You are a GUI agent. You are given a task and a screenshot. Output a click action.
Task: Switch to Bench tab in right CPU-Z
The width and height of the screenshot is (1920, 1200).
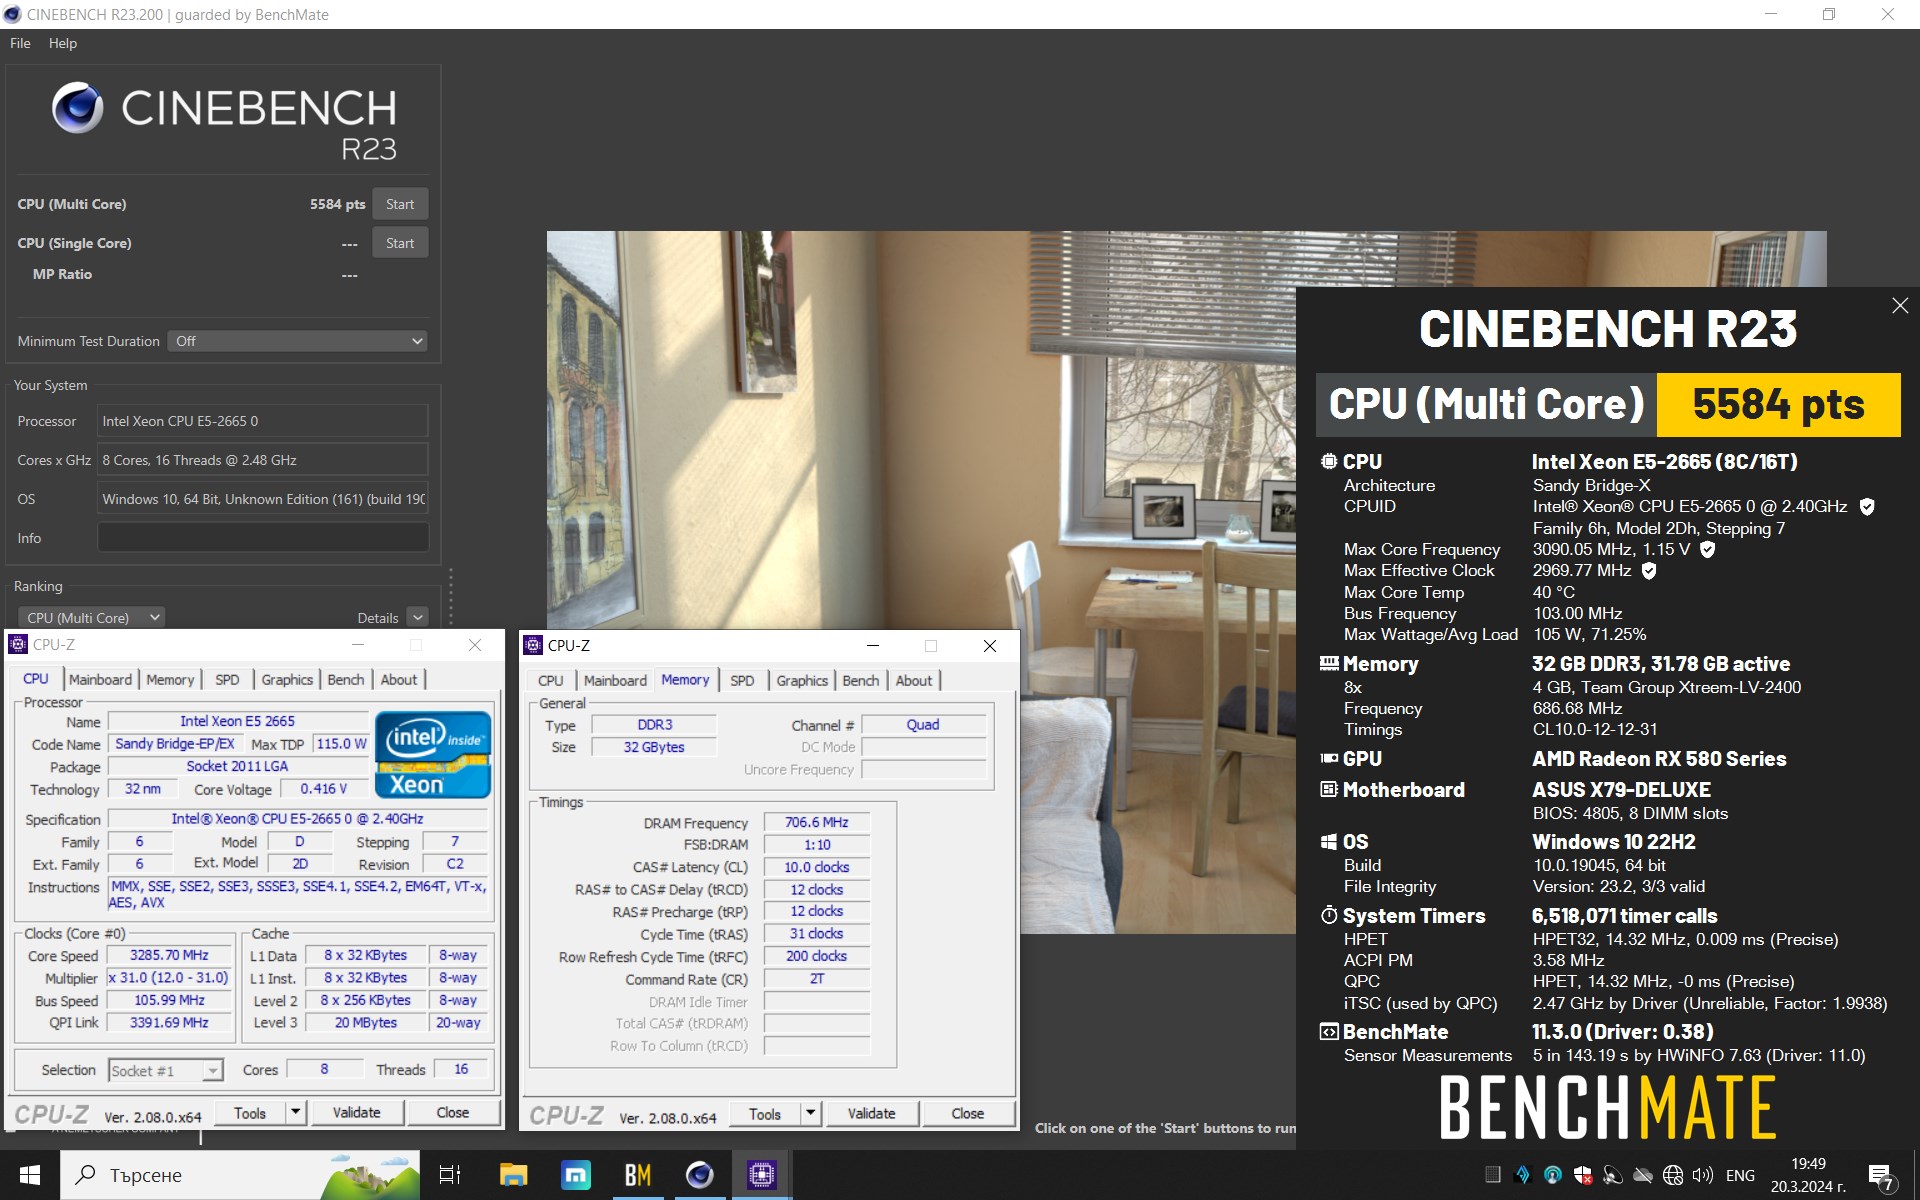(x=861, y=681)
